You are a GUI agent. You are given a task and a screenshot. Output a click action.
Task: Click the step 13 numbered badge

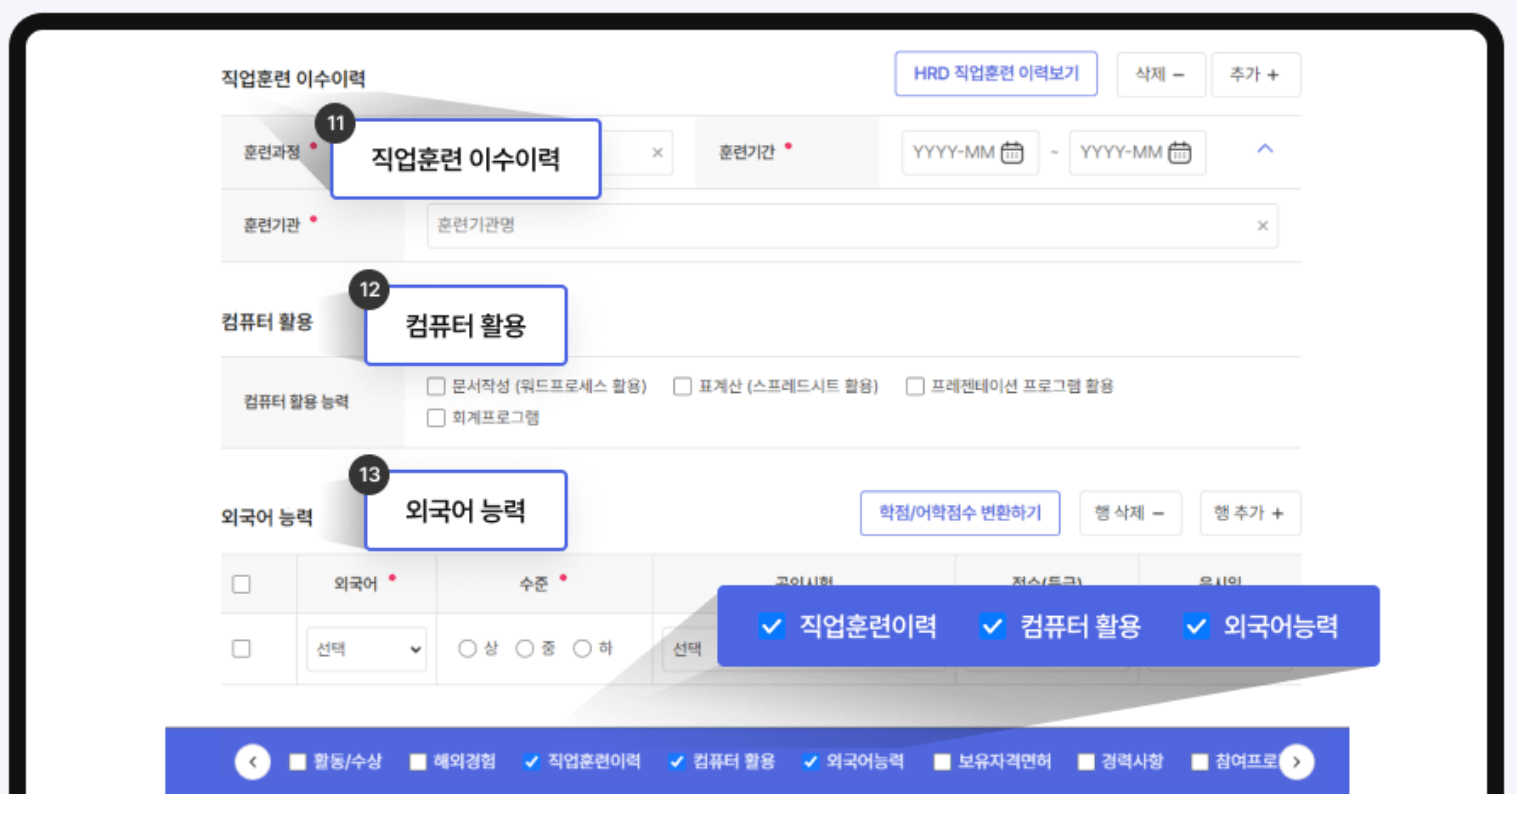pyautogui.click(x=368, y=474)
